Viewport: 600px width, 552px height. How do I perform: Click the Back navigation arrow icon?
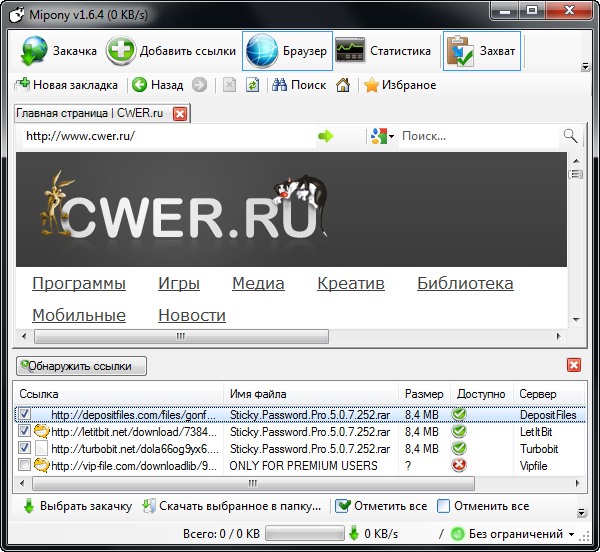[140, 85]
